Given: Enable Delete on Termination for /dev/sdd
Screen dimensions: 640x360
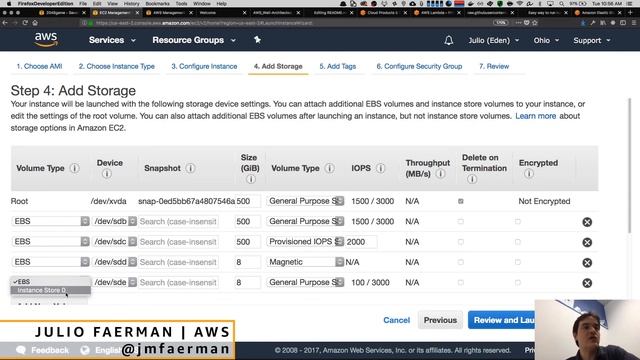Looking at the screenshot, I should tap(460, 262).
